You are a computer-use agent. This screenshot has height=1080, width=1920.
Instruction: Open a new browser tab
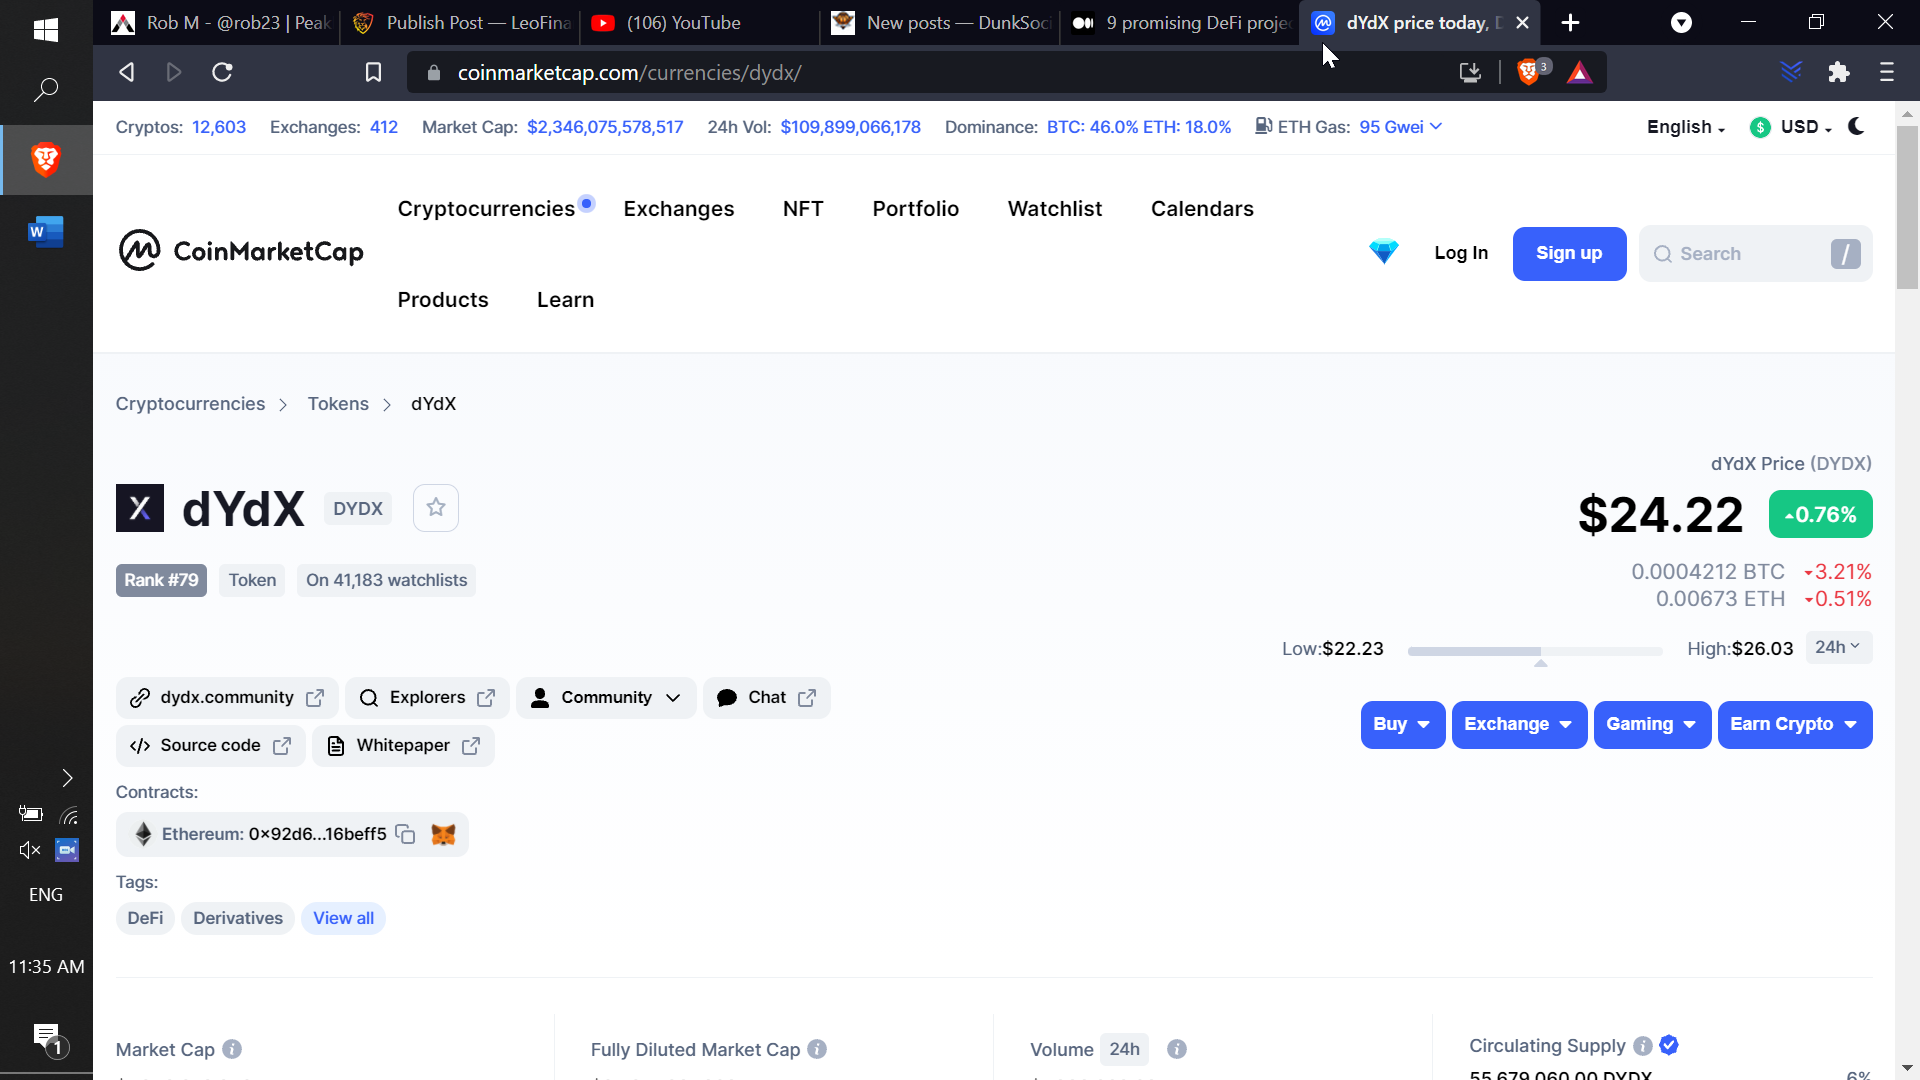pyautogui.click(x=1570, y=22)
